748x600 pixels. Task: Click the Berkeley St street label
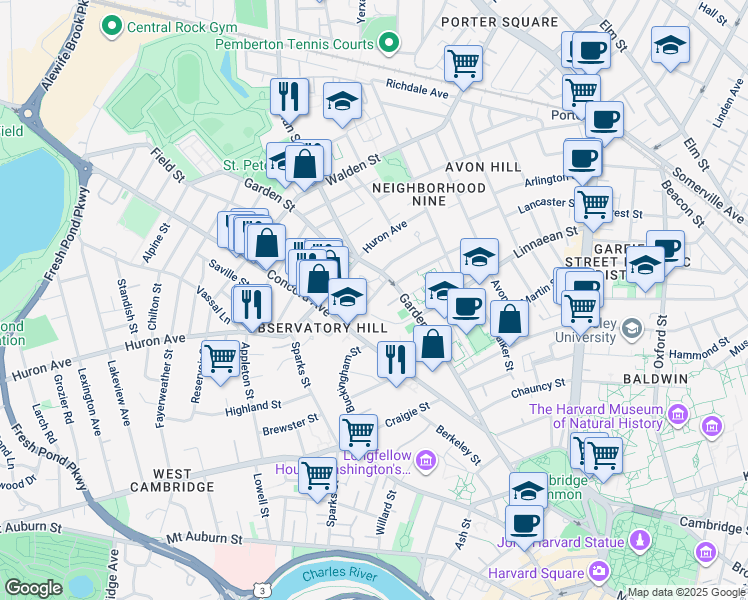458,445
